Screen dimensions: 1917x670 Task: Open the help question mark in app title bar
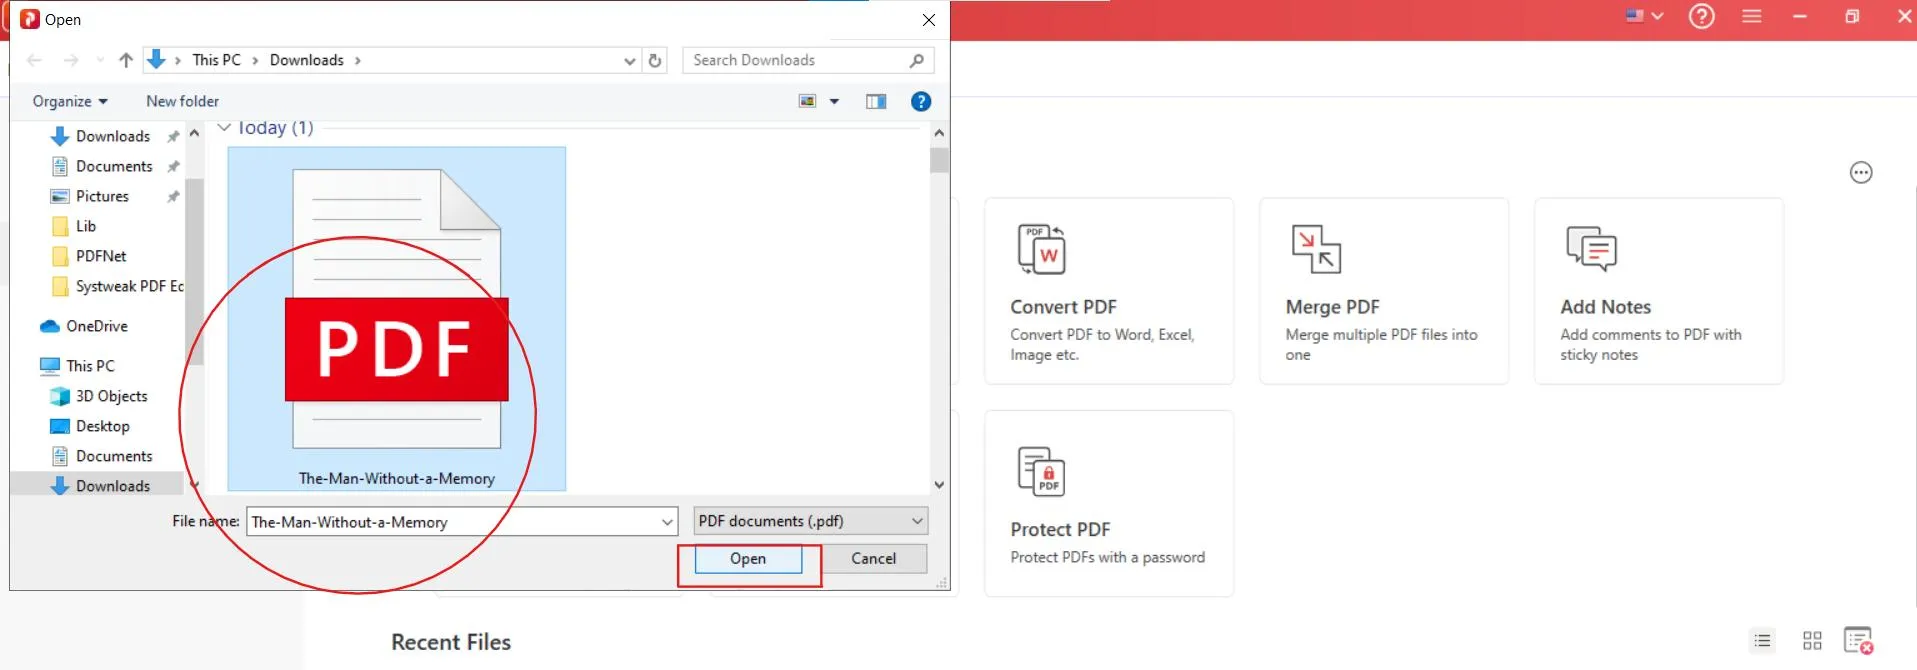(1701, 17)
